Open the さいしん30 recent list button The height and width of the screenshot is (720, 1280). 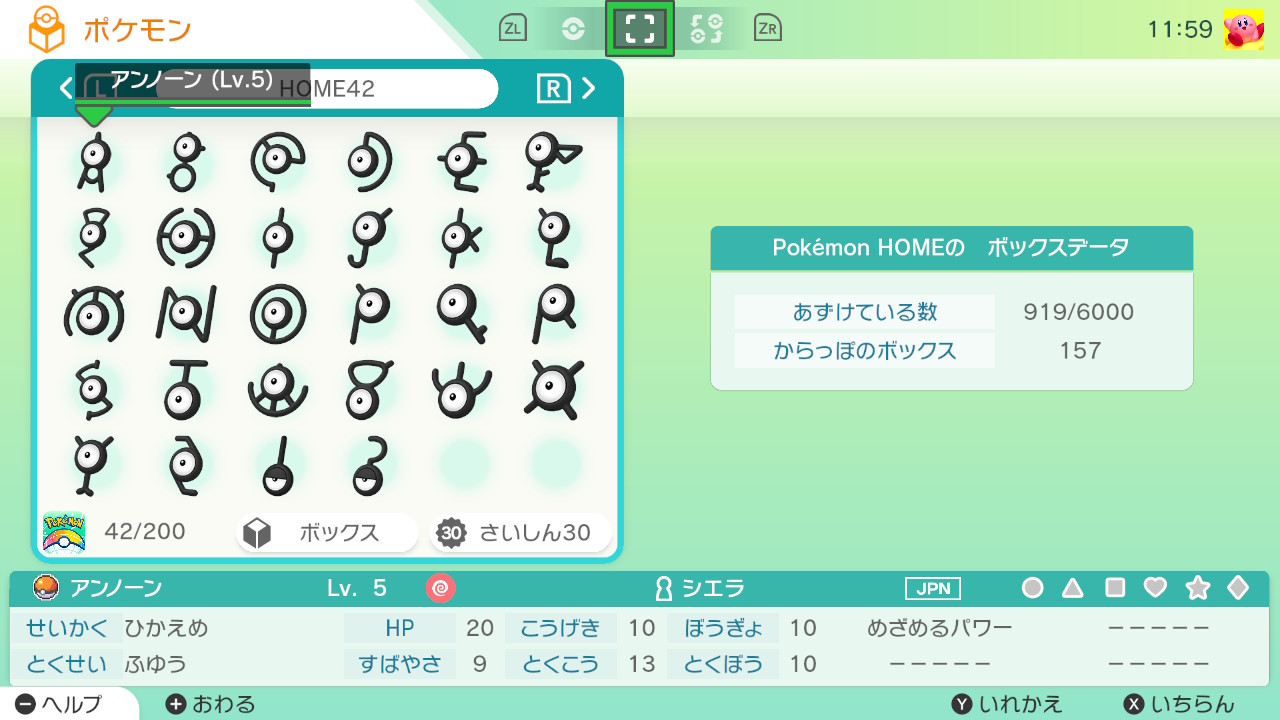pyautogui.click(x=520, y=533)
